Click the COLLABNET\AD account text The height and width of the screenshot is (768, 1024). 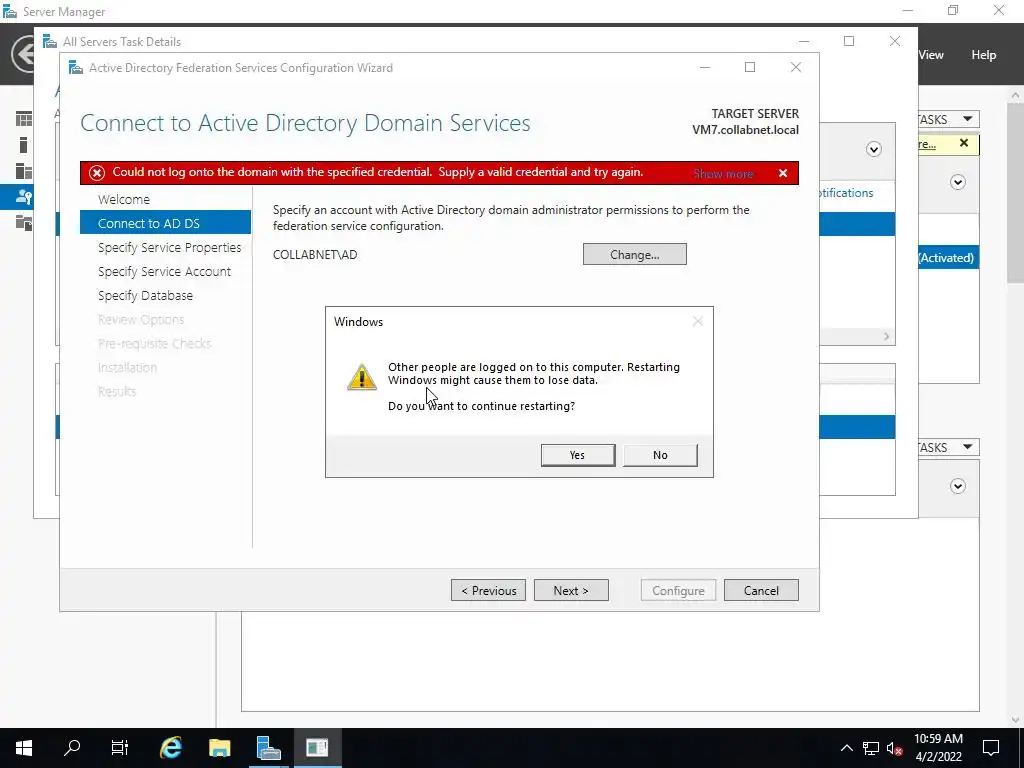(x=315, y=255)
